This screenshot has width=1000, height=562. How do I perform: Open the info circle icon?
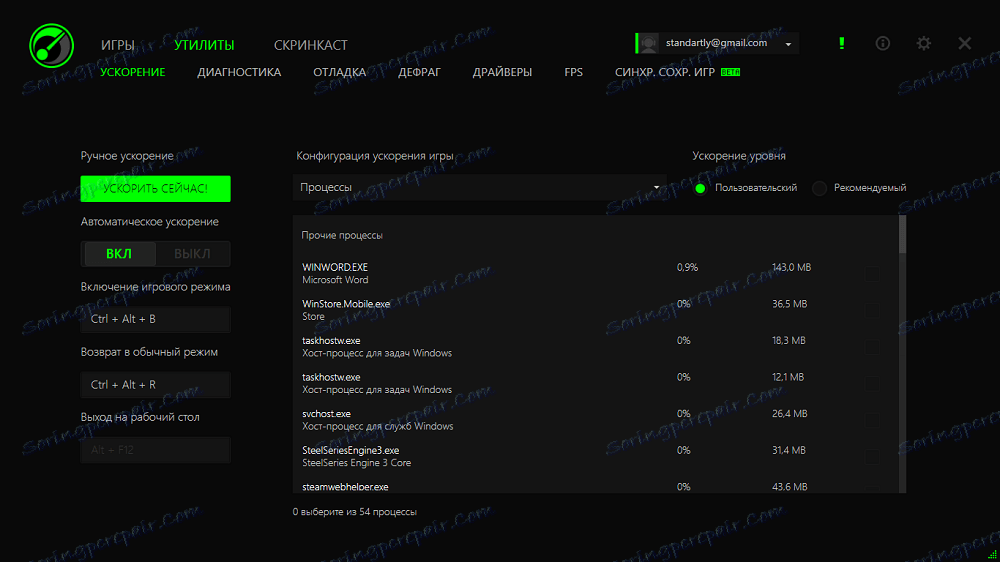[883, 43]
